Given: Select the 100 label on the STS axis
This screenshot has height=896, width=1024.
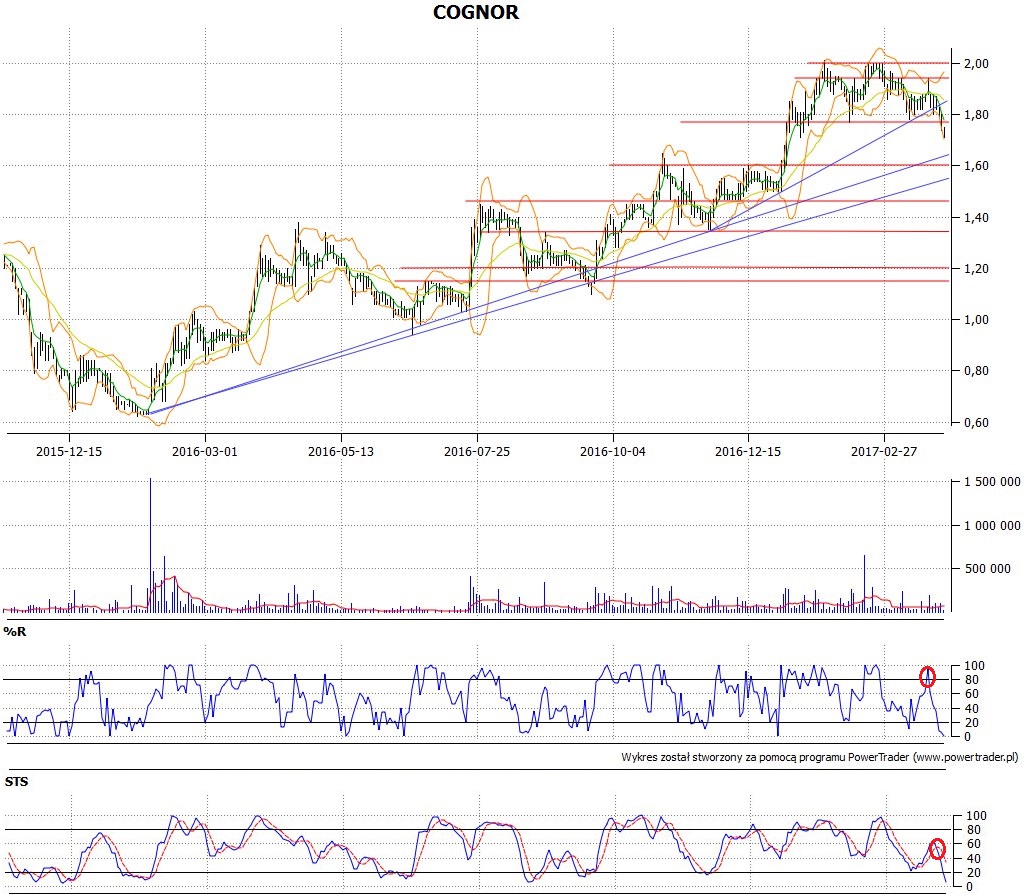Looking at the screenshot, I should coord(976,816).
